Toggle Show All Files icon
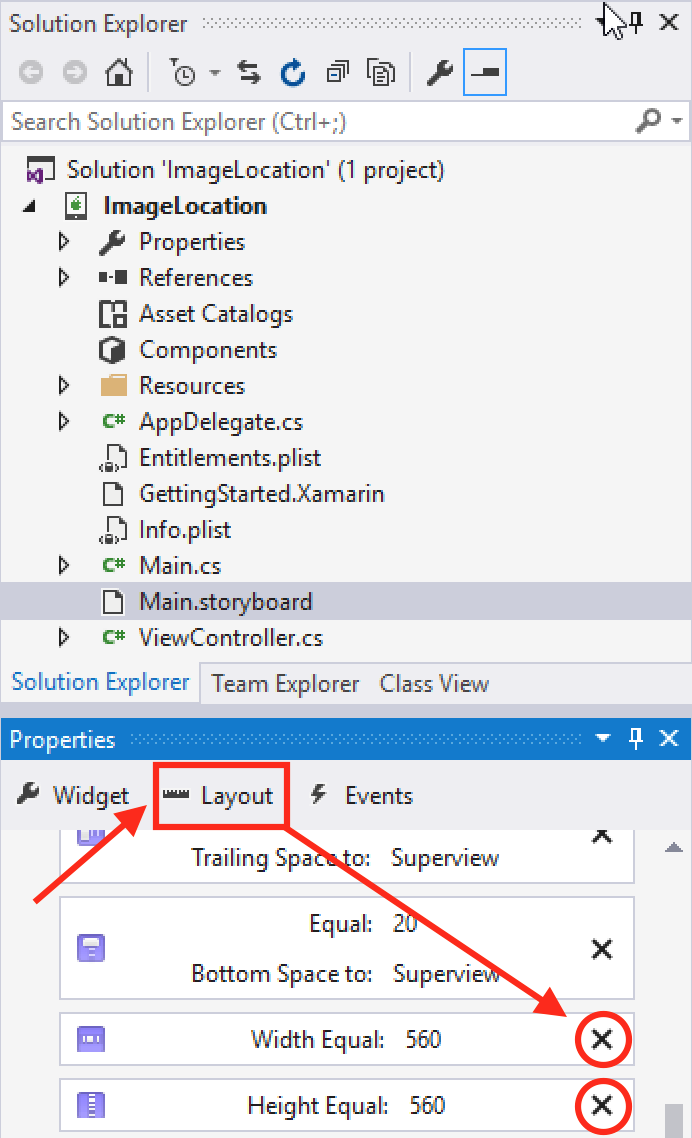The width and height of the screenshot is (692, 1138). click(x=381, y=73)
